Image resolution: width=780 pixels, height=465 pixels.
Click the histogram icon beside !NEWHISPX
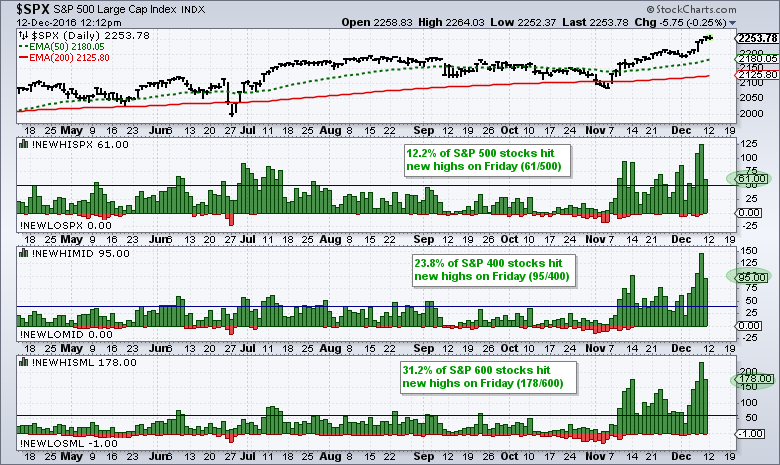[x=23, y=144]
